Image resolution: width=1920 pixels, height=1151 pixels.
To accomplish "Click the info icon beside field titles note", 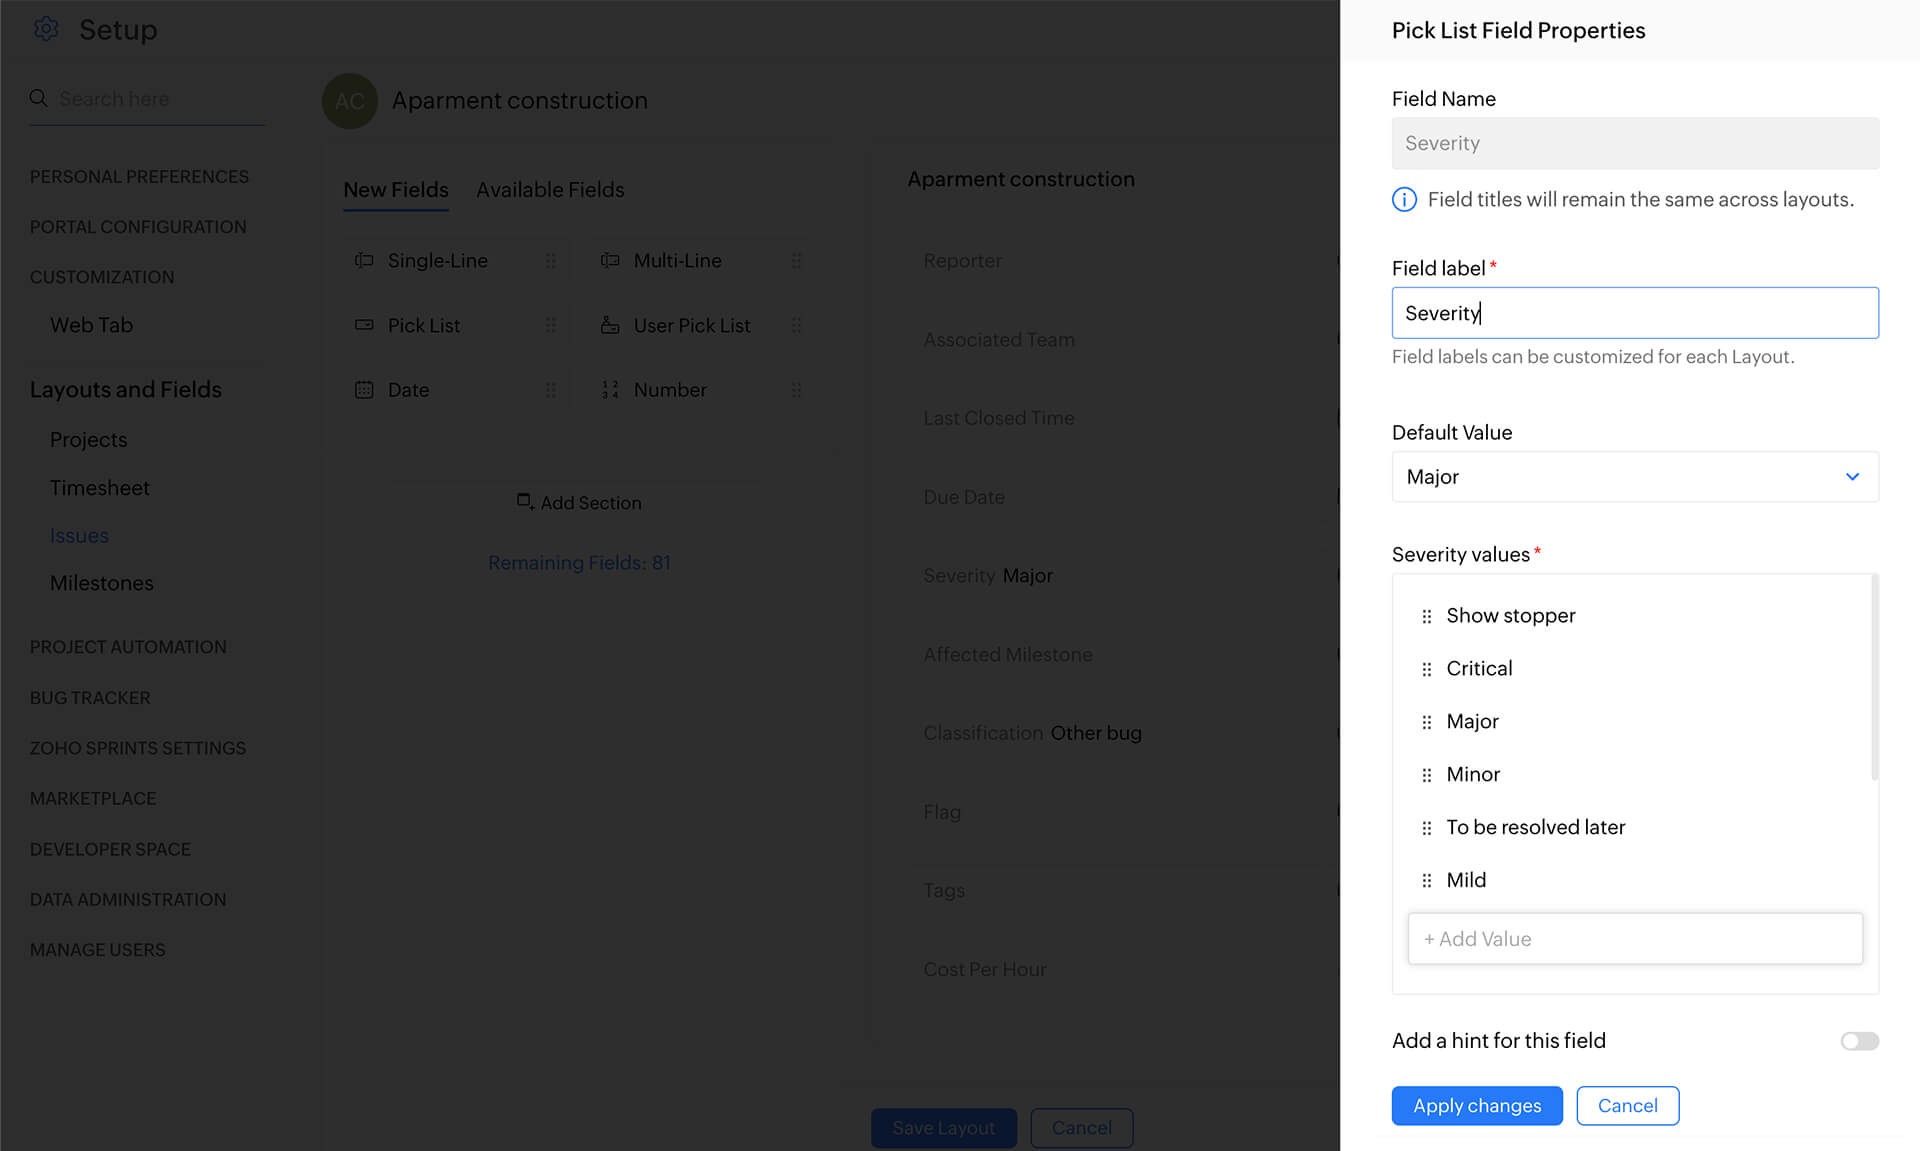I will pos(1404,200).
